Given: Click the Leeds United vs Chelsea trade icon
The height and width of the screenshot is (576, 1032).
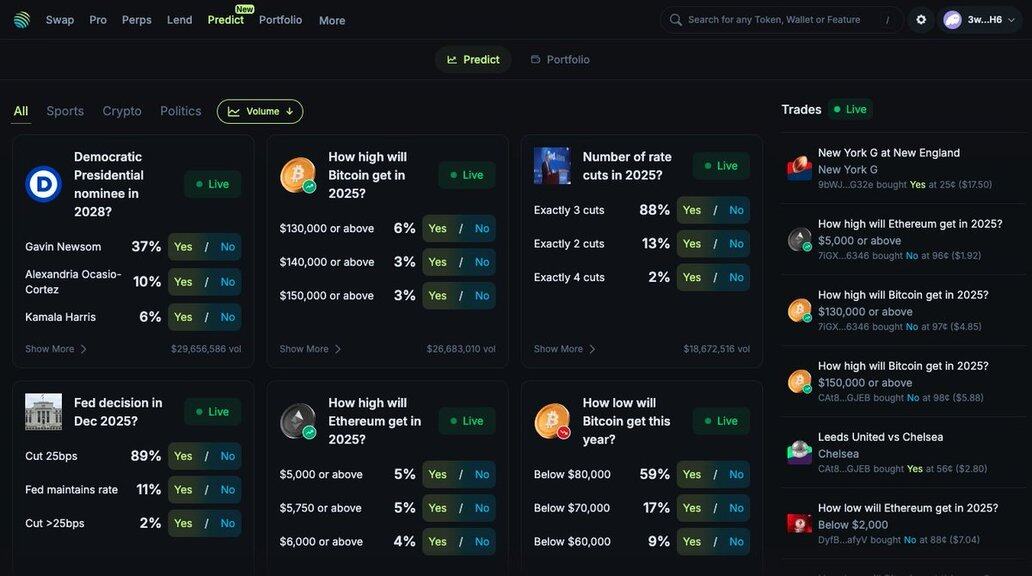Looking at the screenshot, I should pyautogui.click(x=799, y=453).
